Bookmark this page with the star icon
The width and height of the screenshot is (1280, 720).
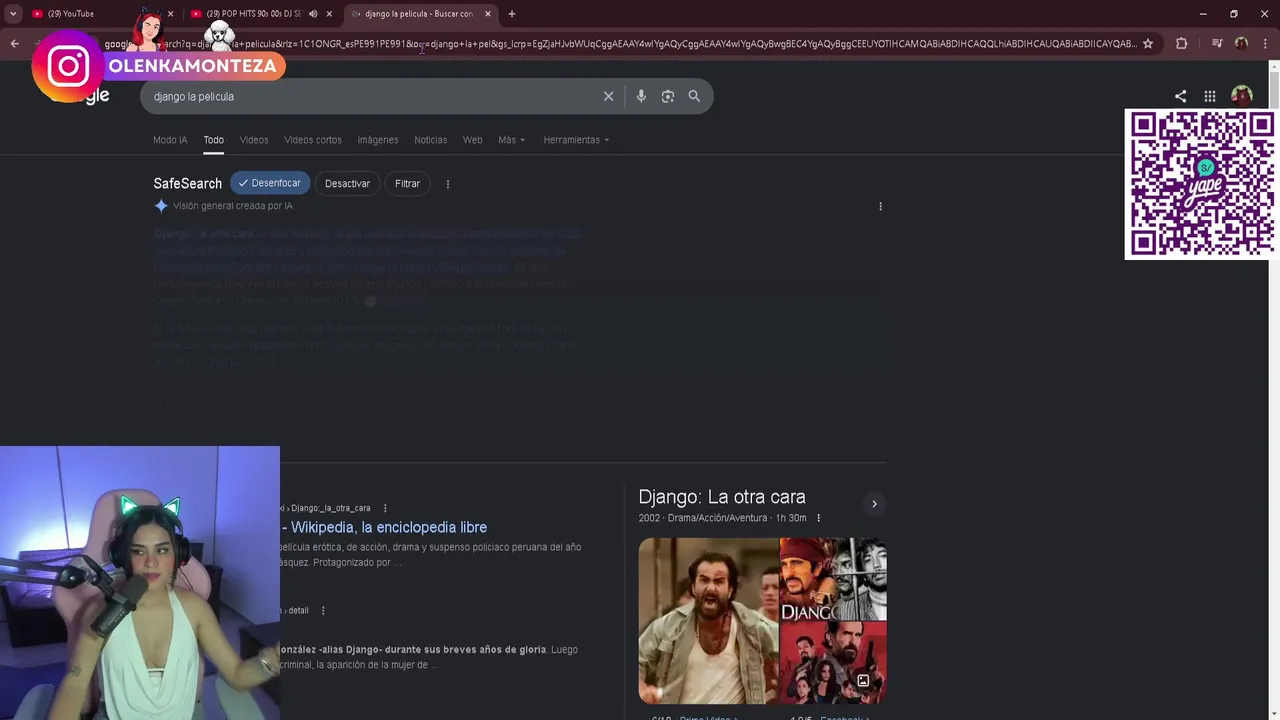click(1148, 43)
